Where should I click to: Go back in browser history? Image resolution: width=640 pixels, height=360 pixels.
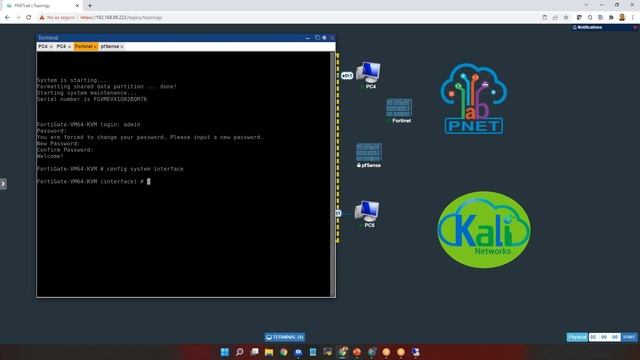(7, 18)
